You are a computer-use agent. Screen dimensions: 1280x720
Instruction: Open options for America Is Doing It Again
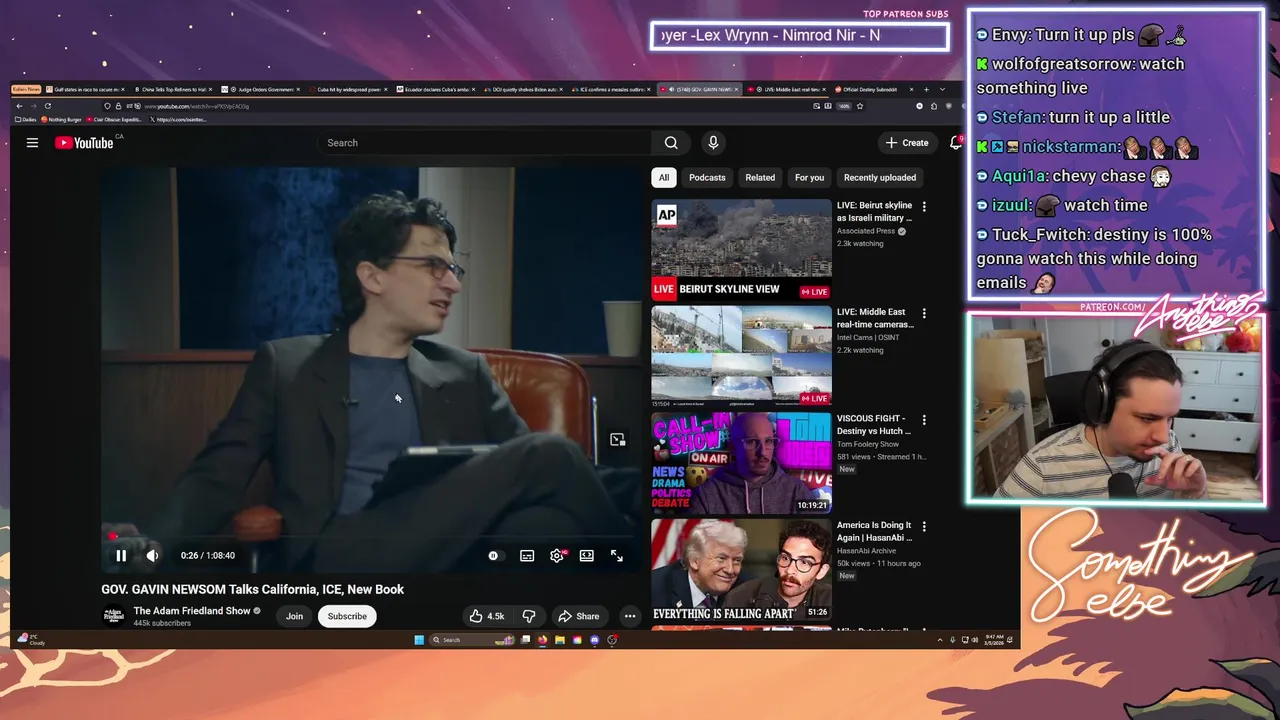click(924, 527)
